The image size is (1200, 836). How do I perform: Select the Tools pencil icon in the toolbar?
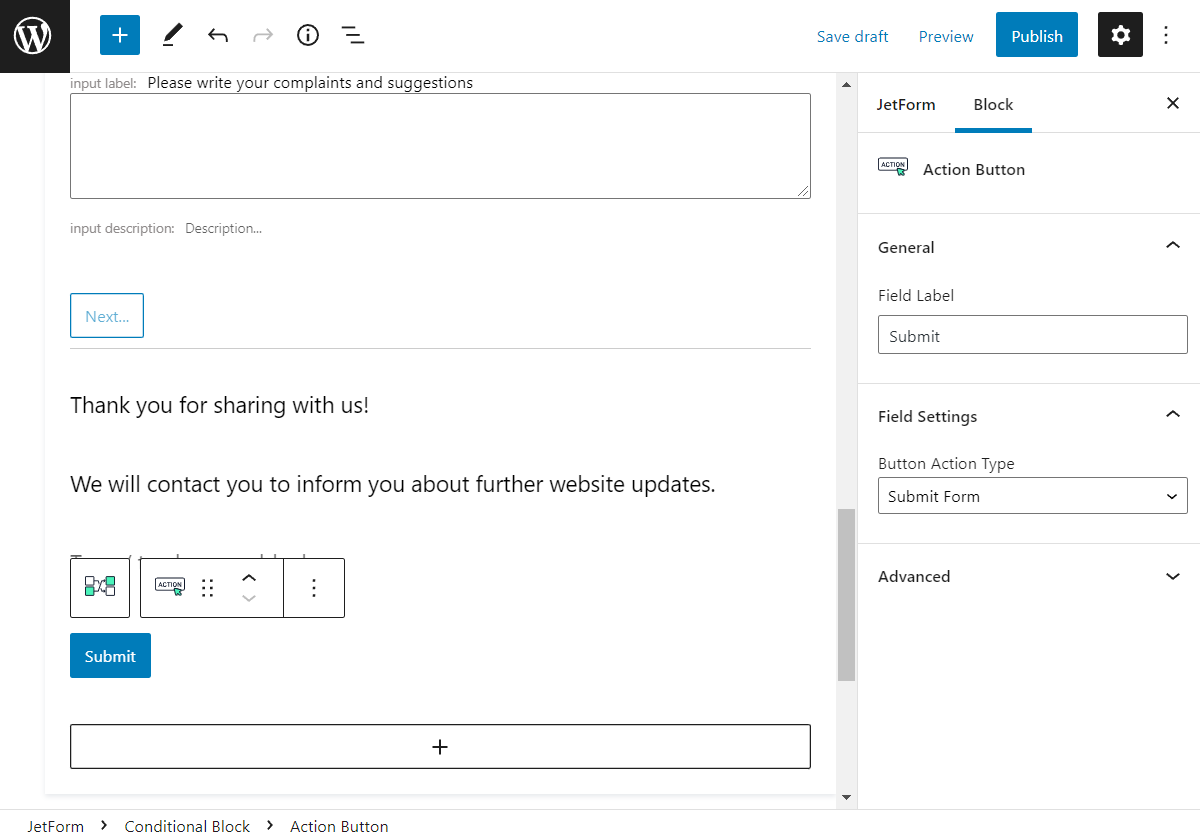click(x=171, y=35)
